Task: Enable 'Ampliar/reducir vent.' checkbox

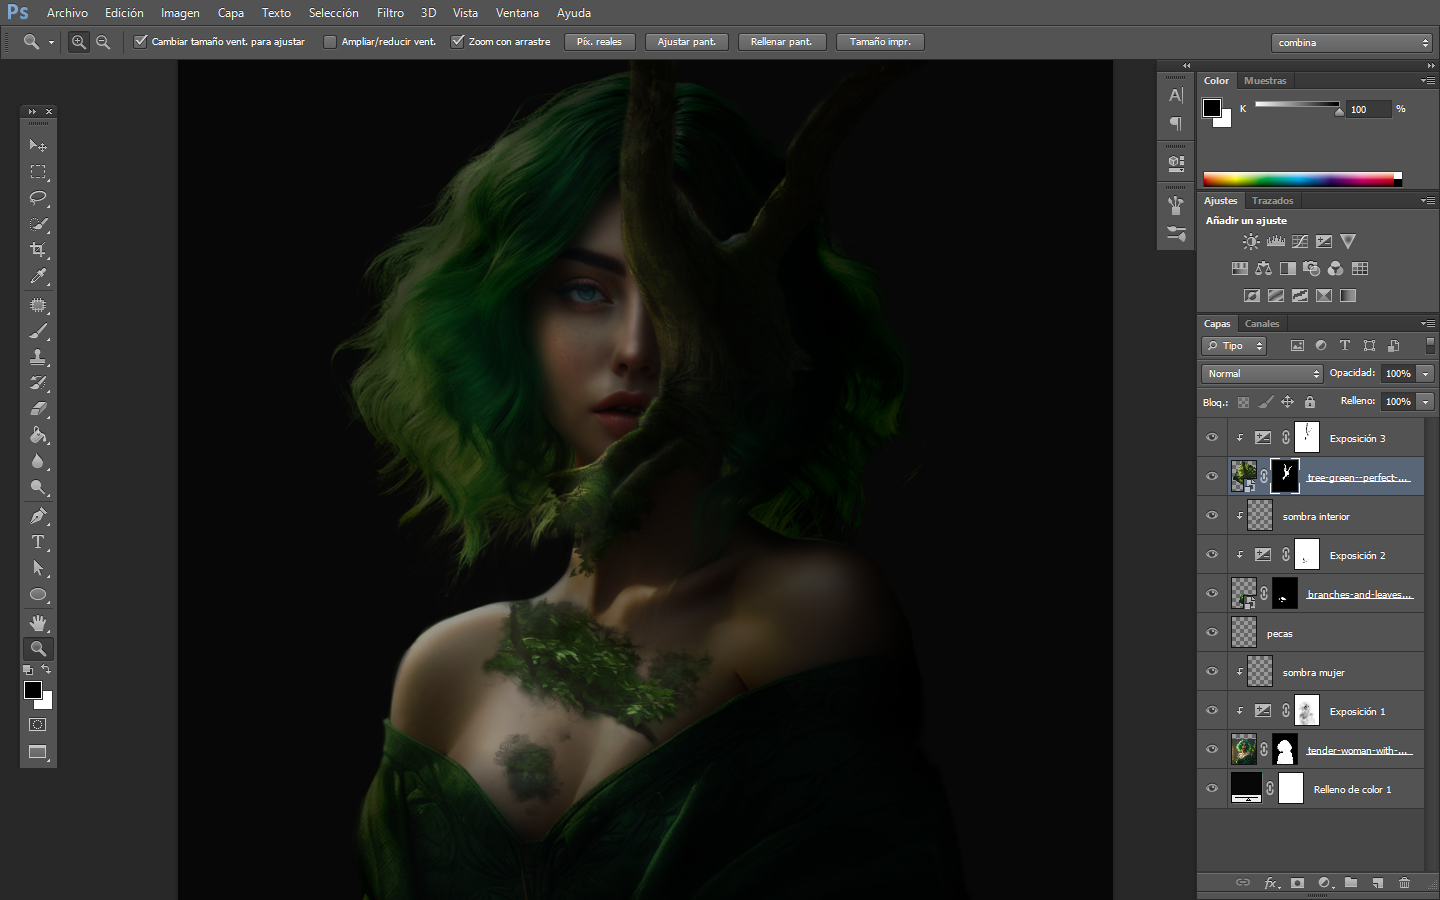Action: (330, 42)
